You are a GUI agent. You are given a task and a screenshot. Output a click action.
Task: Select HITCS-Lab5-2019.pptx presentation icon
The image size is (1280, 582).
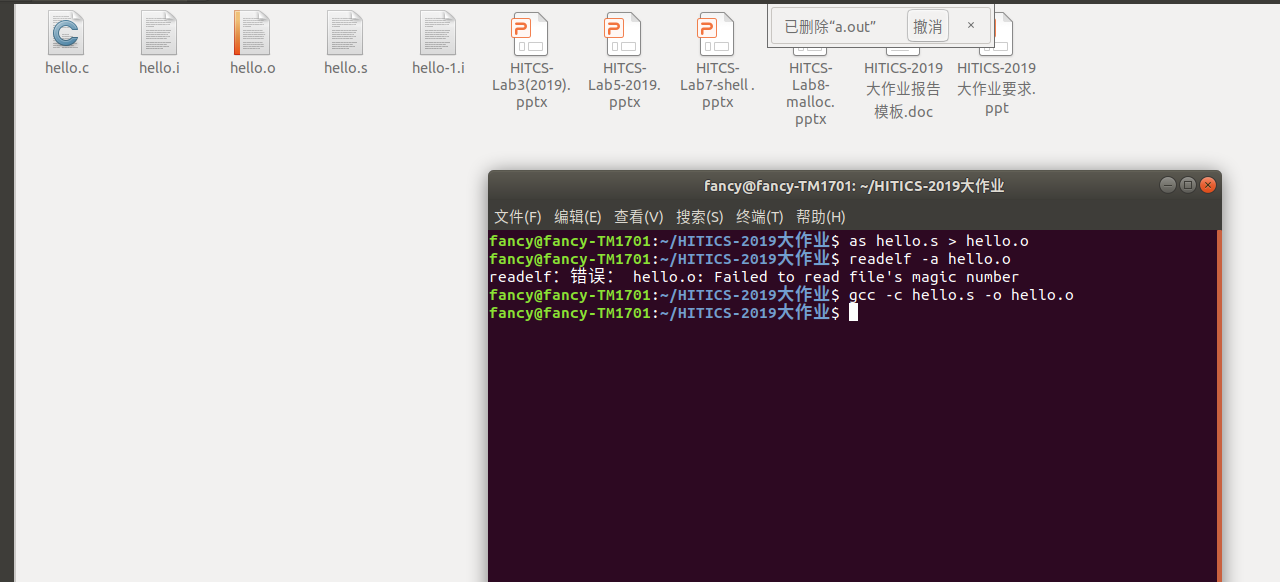pos(624,33)
